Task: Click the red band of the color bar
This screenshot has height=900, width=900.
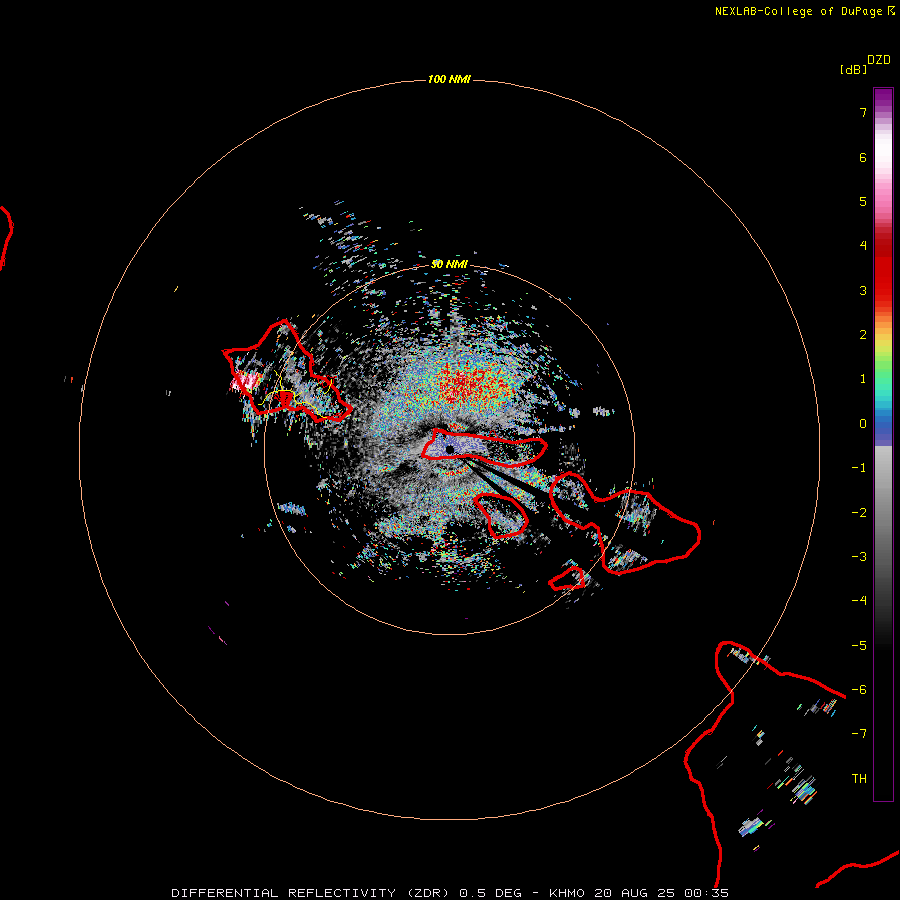Action: coord(883,264)
